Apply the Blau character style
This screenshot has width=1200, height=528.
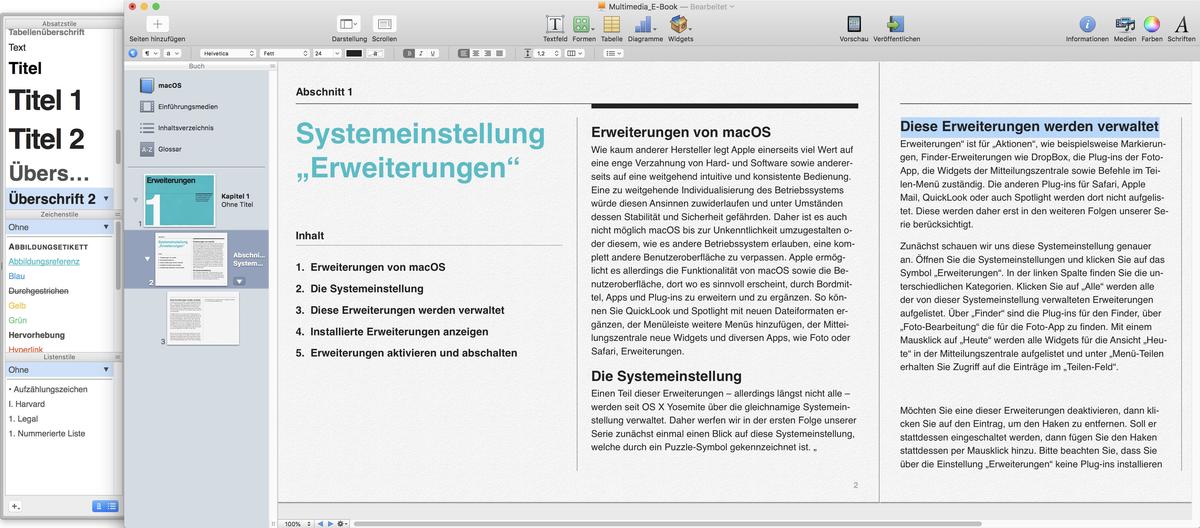[17, 275]
